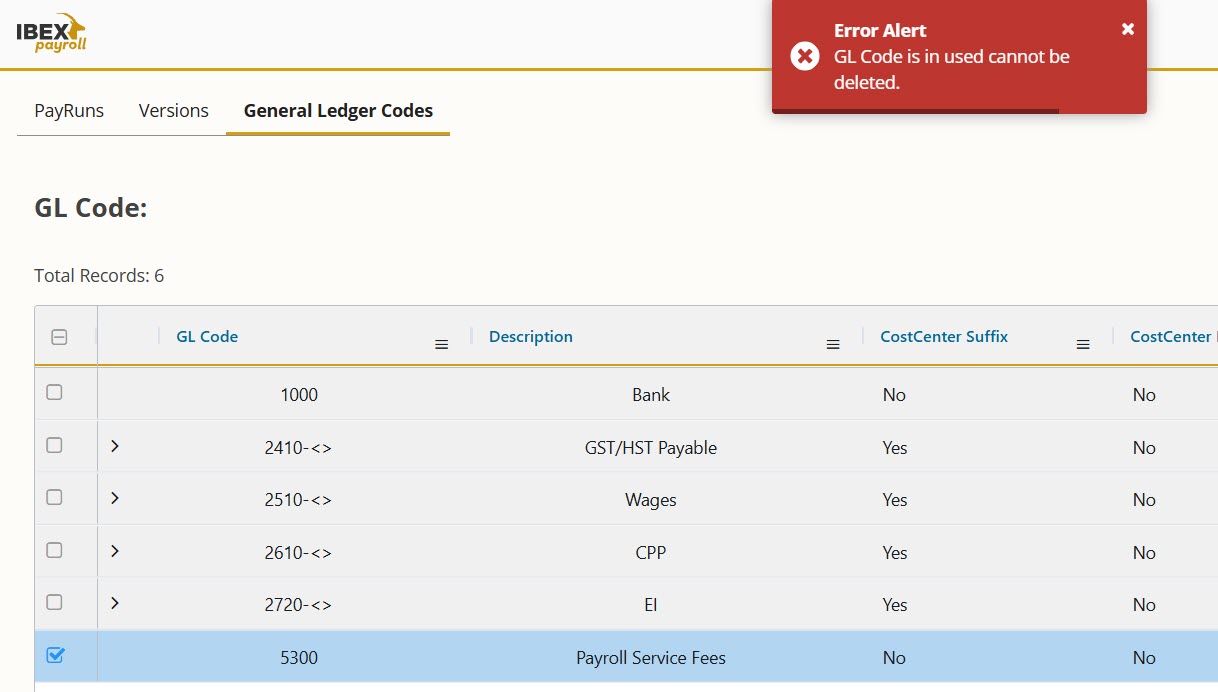Click the red error circle icon
This screenshot has height=692, width=1218.
click(805, 56)
